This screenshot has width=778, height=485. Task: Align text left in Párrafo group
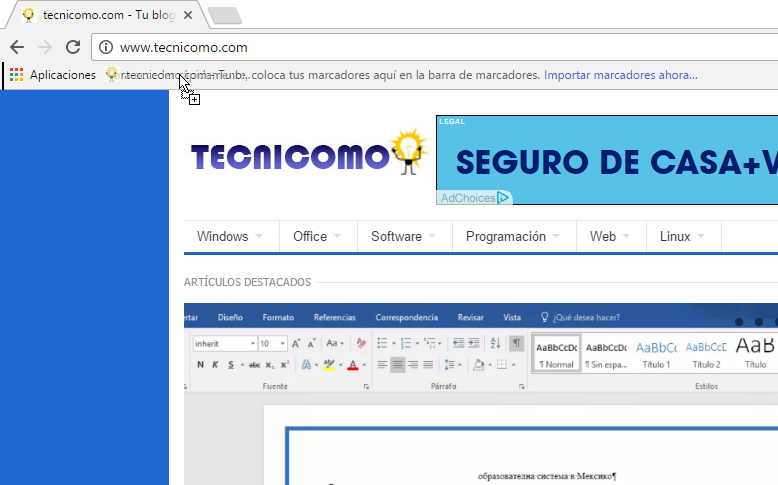(382, 365)
